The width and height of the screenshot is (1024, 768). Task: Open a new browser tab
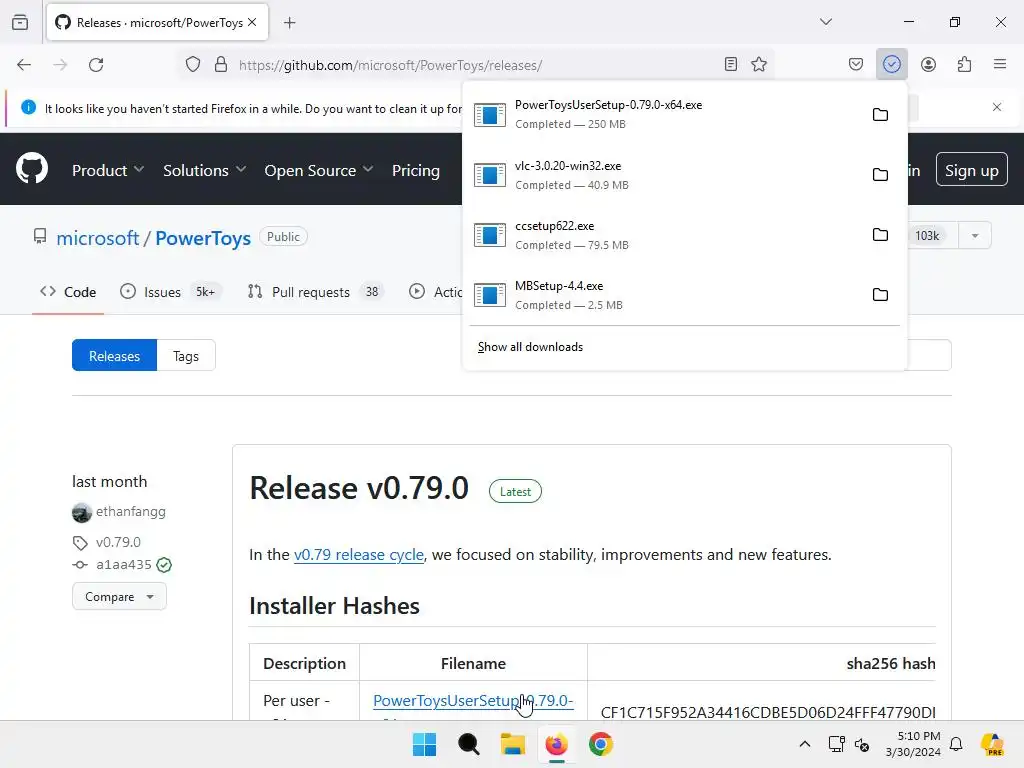click(289, 23)
